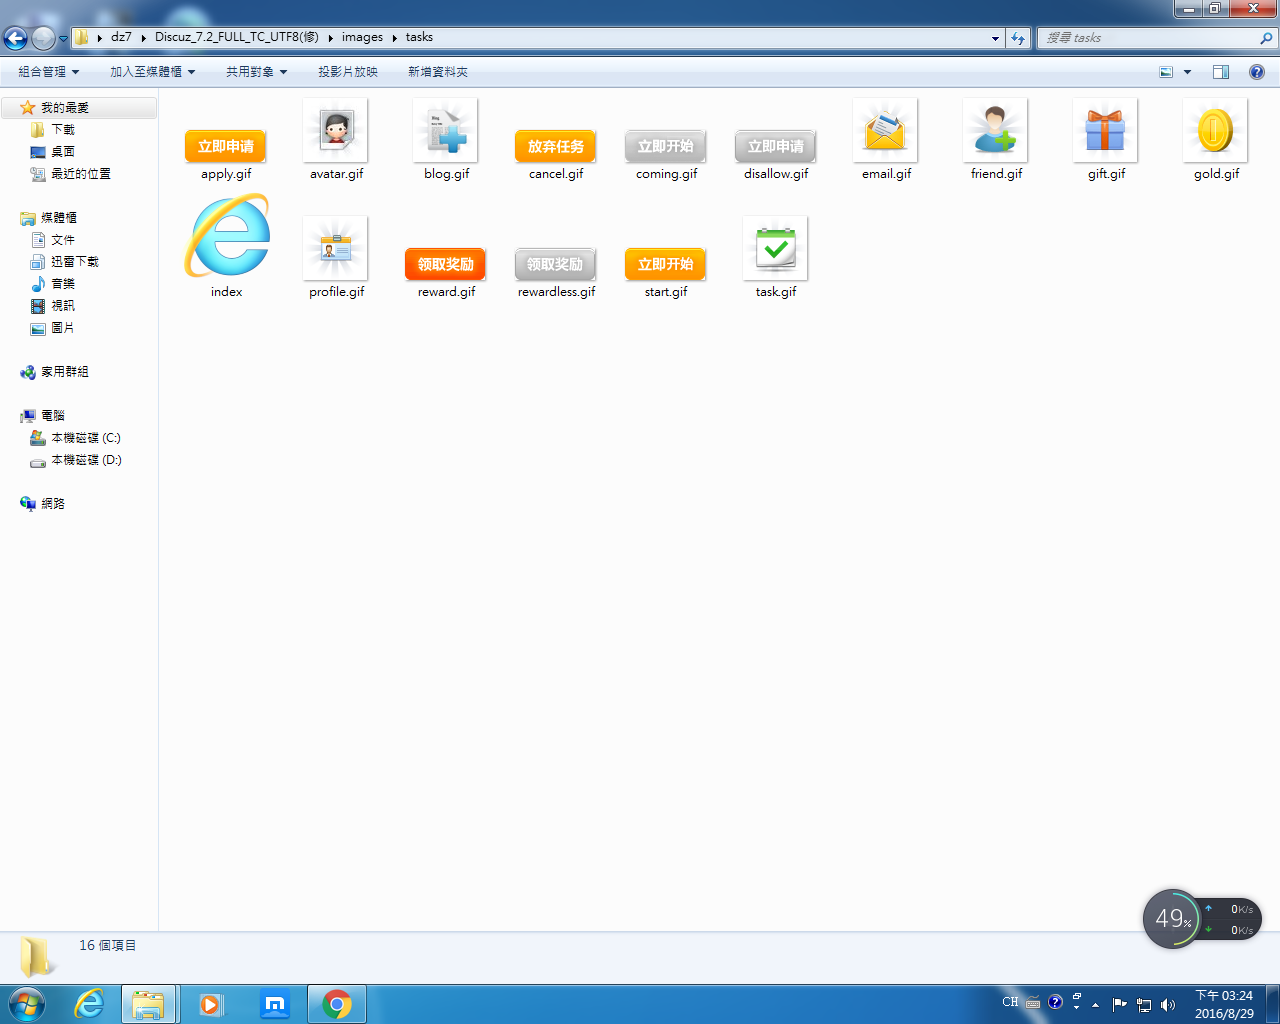Open the address bar history dropdown
Viewport: 1280px width, 1024px height.
click(995, 38)
